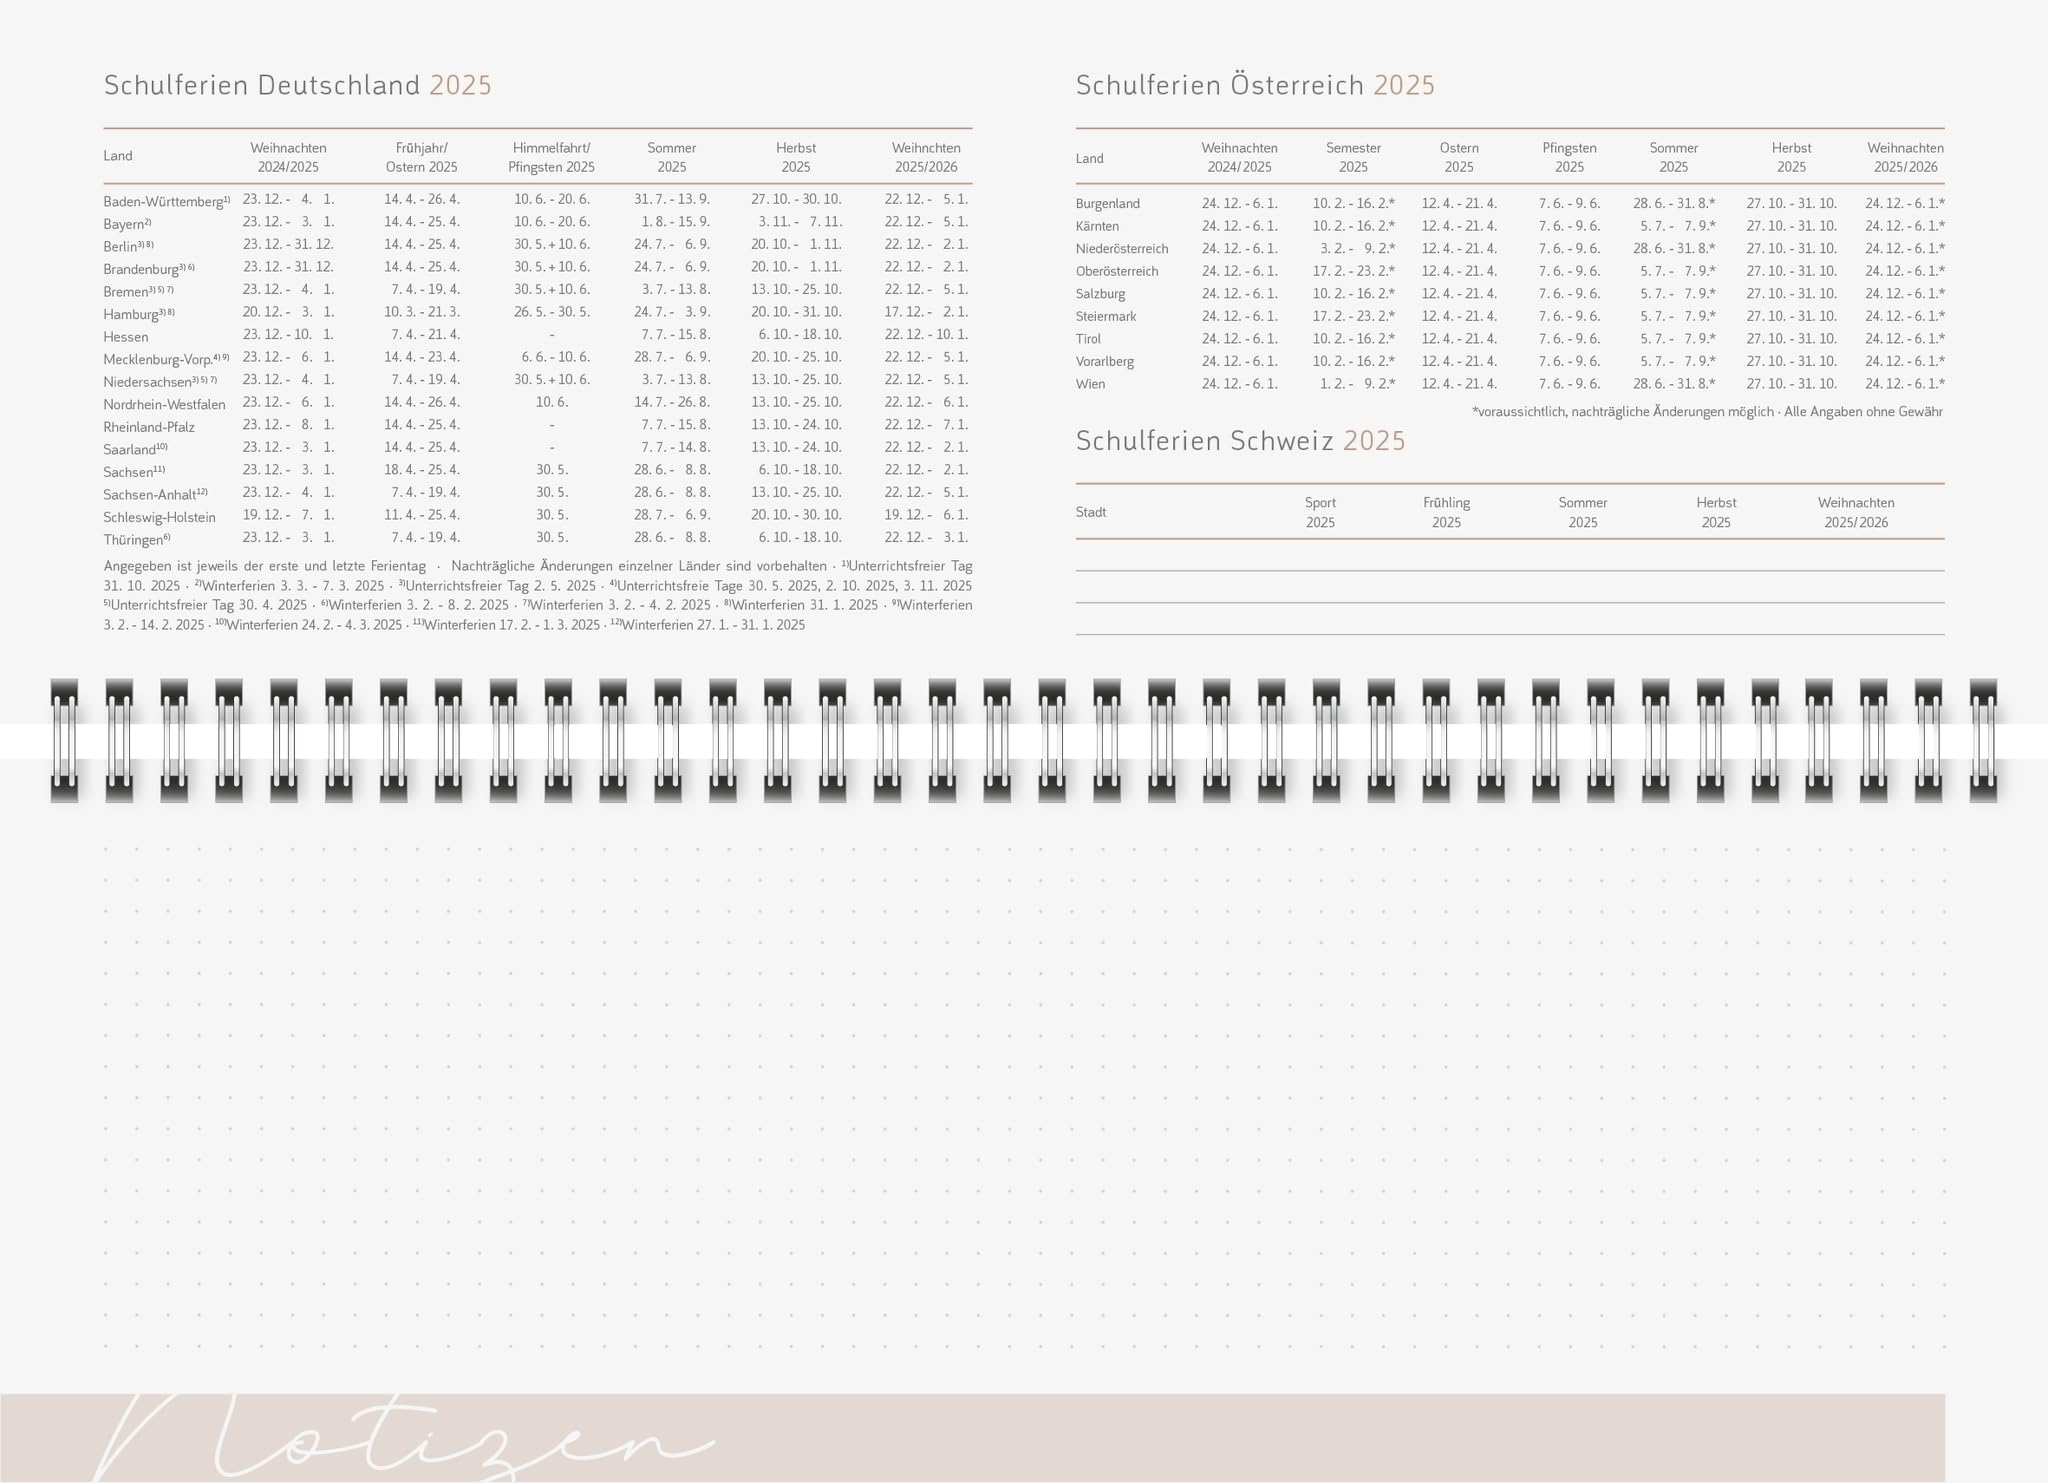2048x1483 pixels.
Task: Select the Vorarlberg row label
Action: 1105,361
